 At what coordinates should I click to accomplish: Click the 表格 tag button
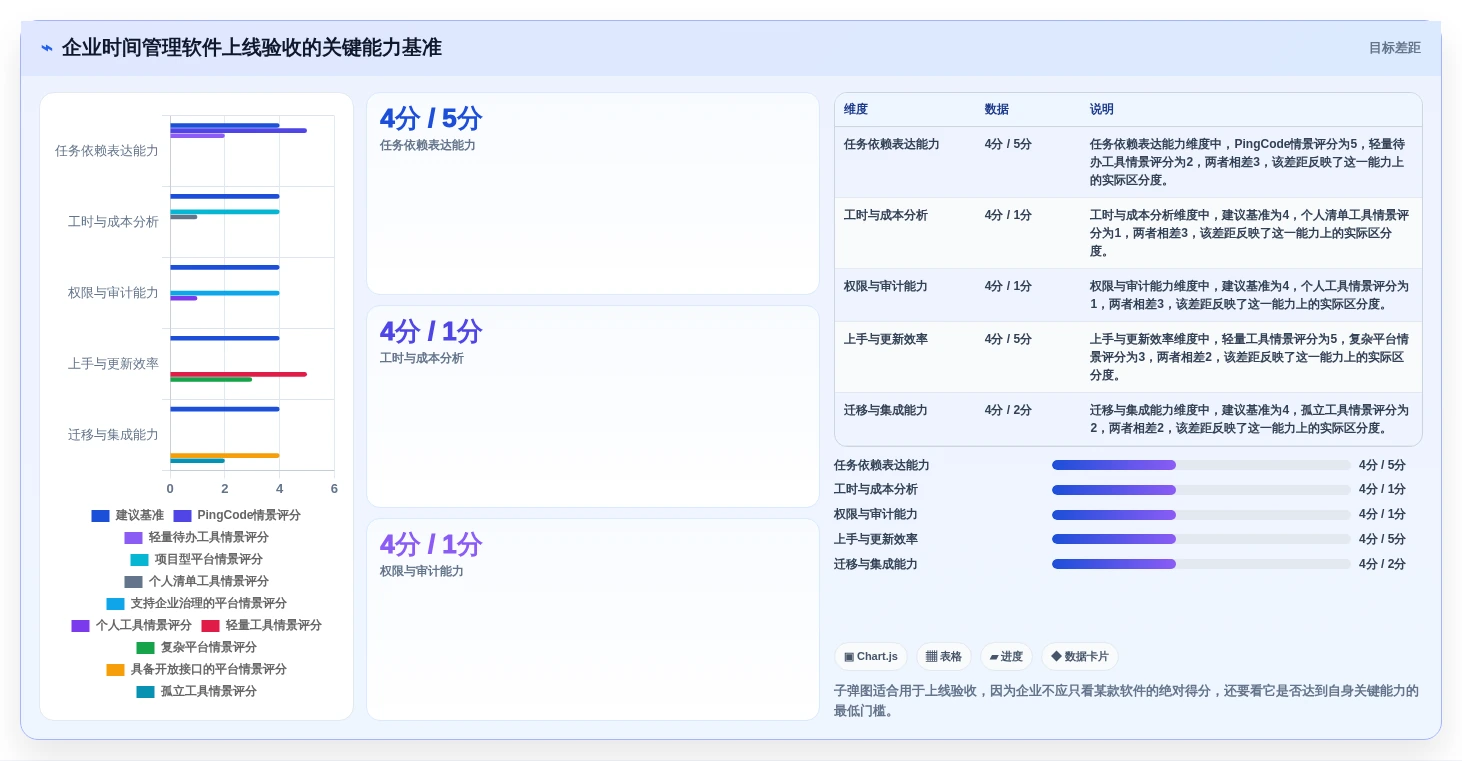pos(944,657)
